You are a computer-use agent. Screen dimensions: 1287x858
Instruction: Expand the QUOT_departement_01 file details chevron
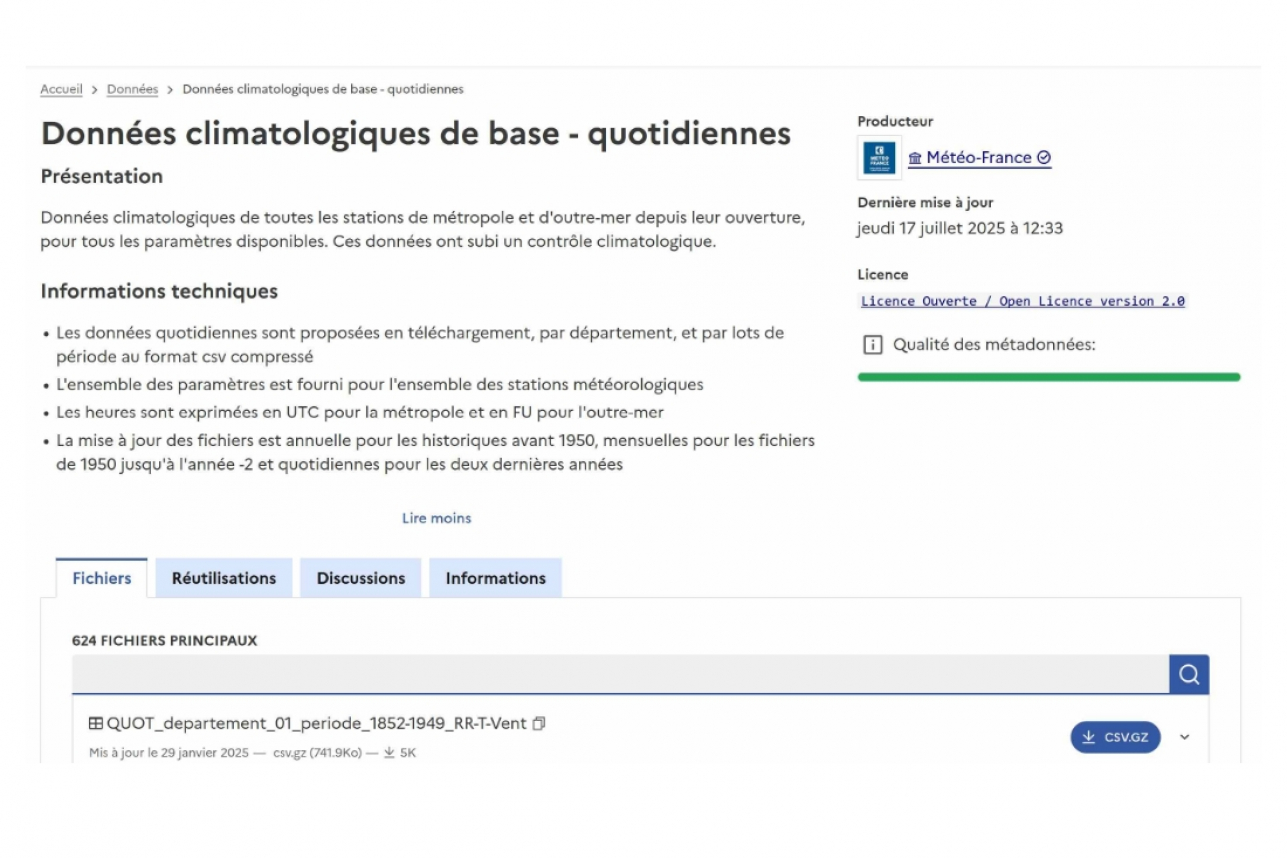[1185, 737]
